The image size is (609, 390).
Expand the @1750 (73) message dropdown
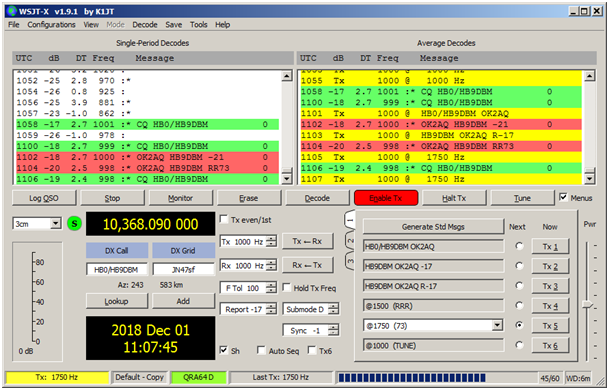tap(497, 326)
